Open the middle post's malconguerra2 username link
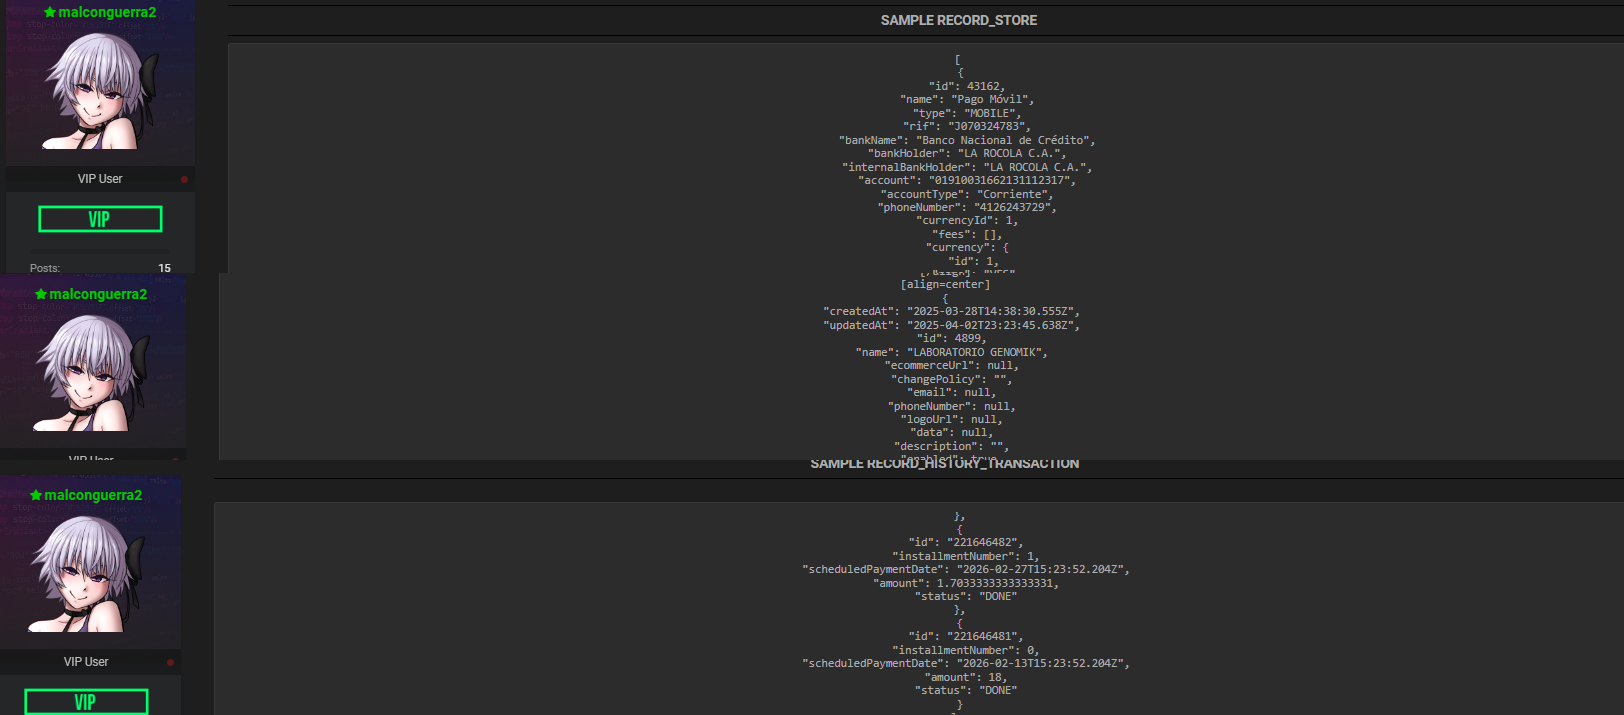This screenshot has height=715, width=1624. pos(98,295)
